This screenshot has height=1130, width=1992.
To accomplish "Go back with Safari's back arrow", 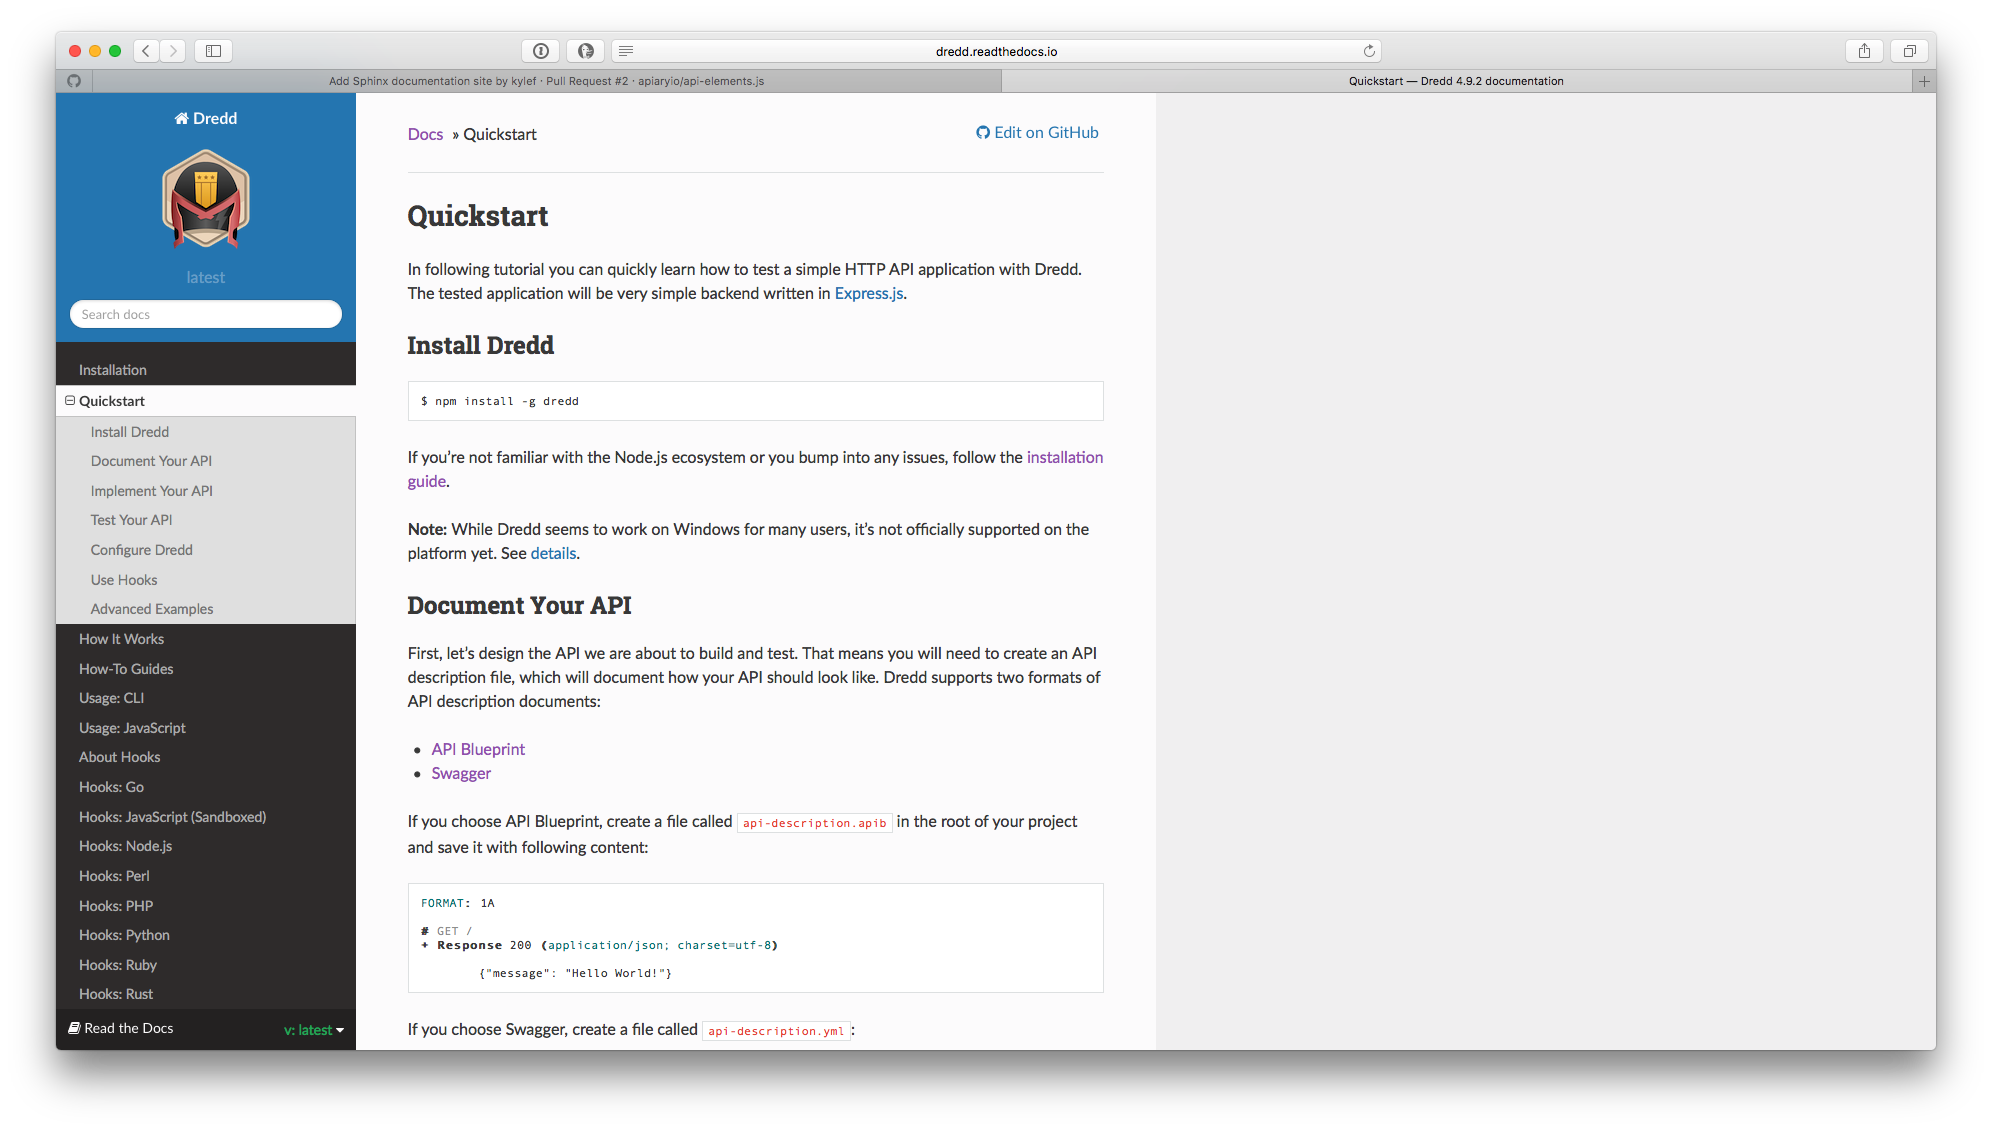I will [x=146, y=51].
